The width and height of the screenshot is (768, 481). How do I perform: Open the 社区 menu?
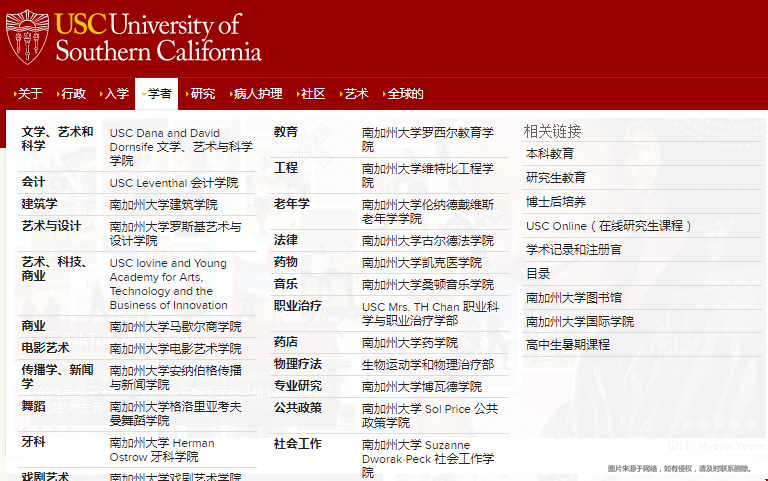(x=311, y=94)
